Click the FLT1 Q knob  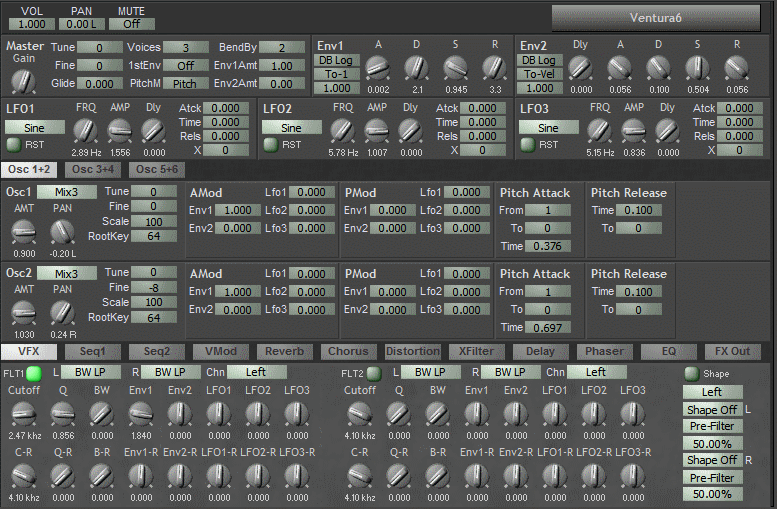pyautogui.click(x=63, y=414)
